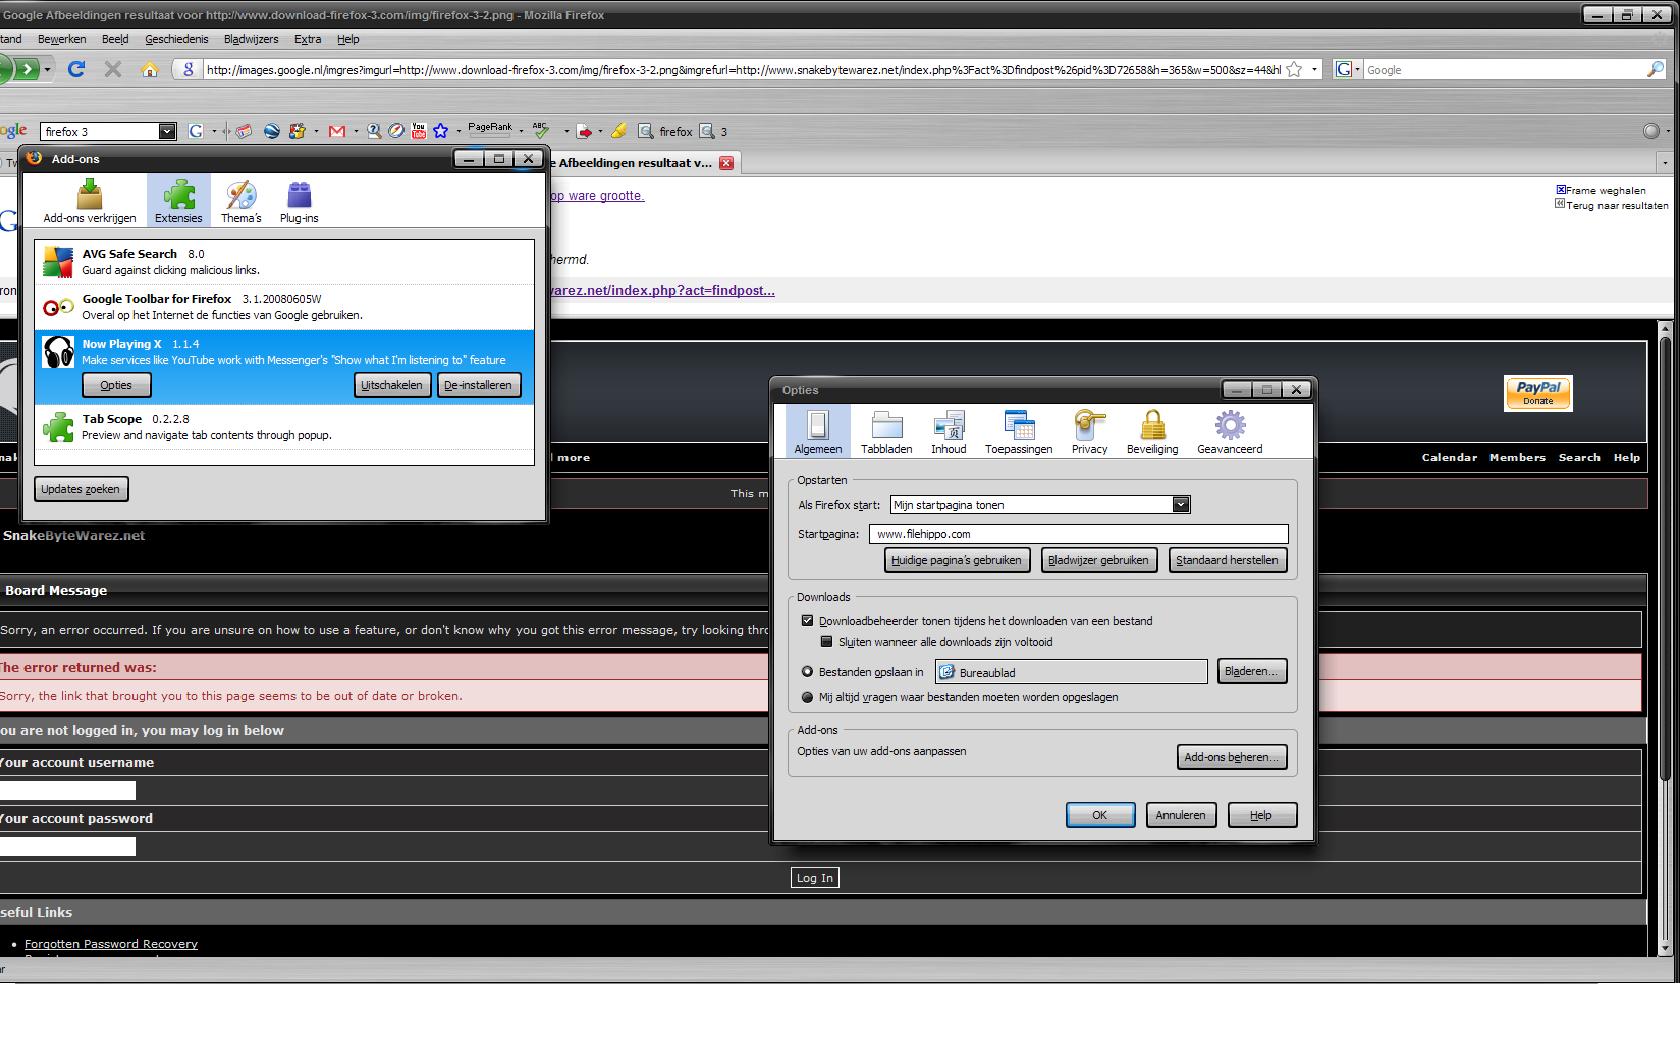The width and height of the screenshot is (1680, 1050).
Task: Click Huidige pagina's gebruiken button
Action: tap(957, 560)
